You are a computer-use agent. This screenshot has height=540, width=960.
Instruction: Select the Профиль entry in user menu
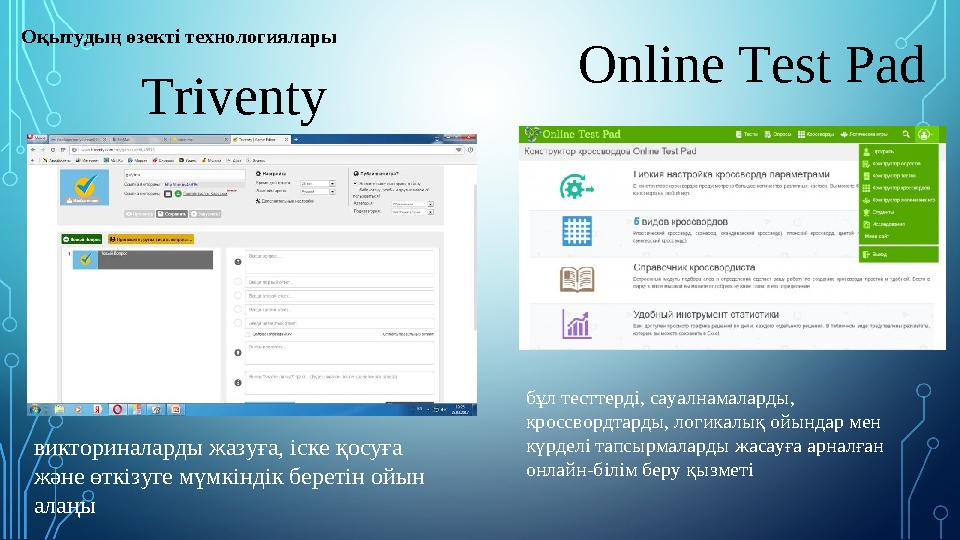(x=879, y=151)
